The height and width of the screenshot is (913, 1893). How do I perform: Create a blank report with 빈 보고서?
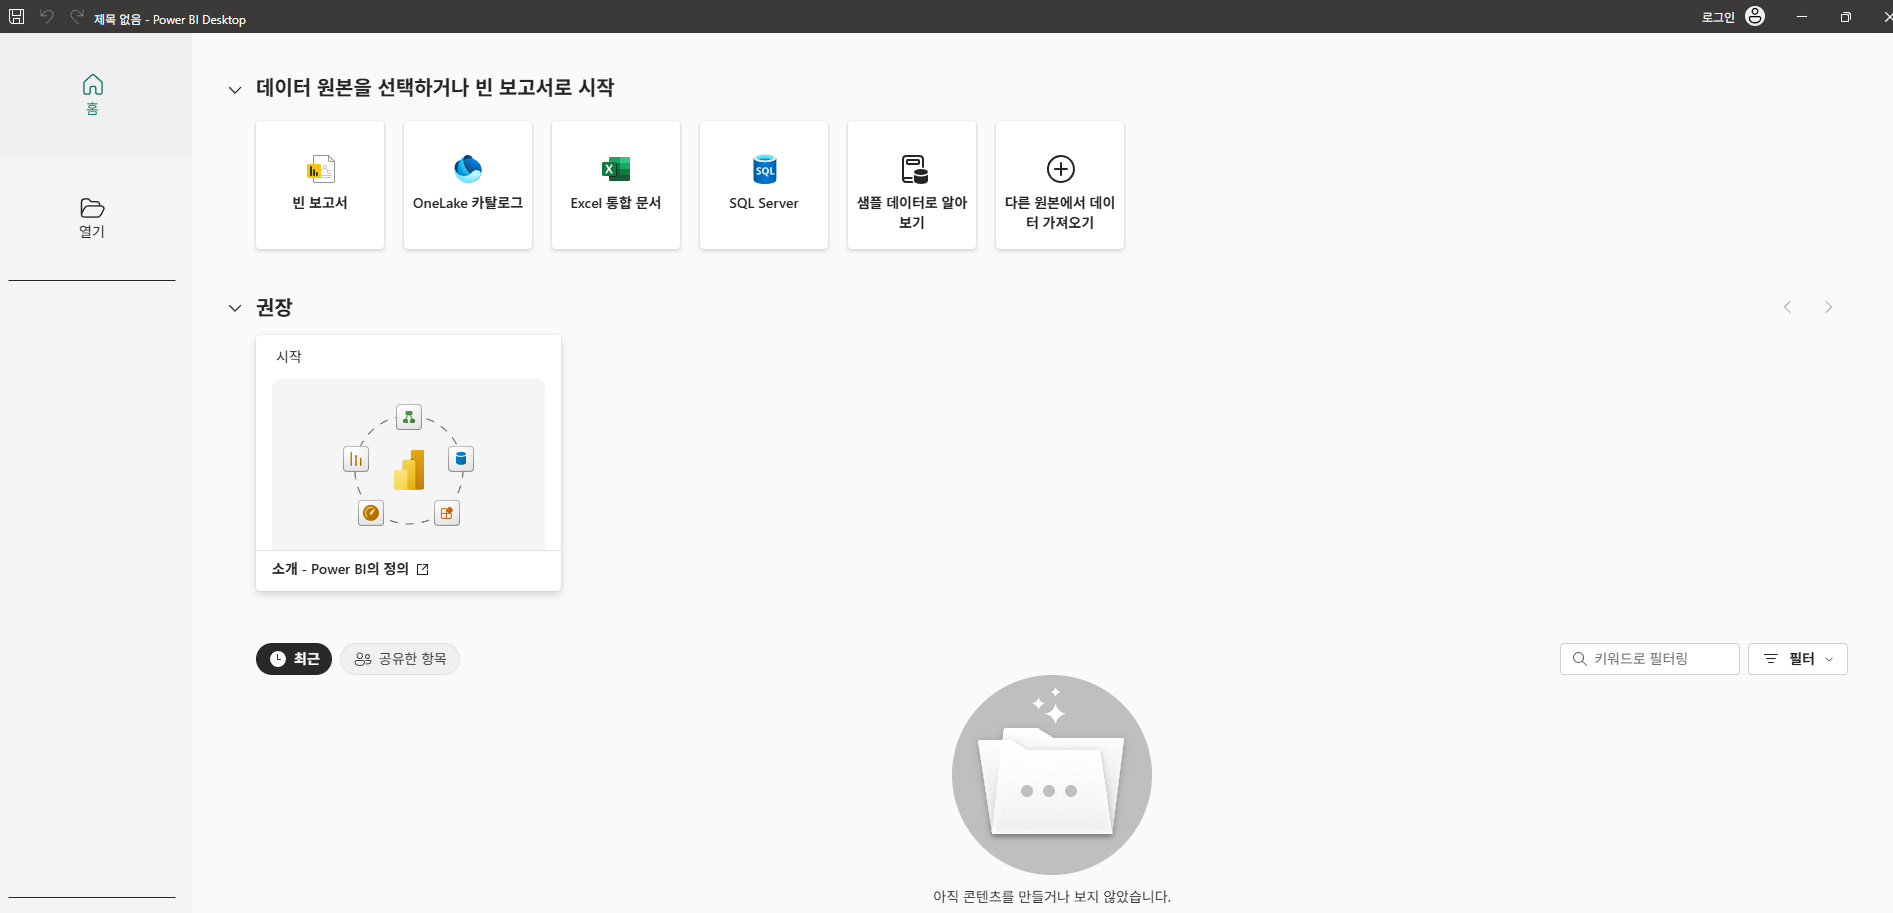[320, 185]
